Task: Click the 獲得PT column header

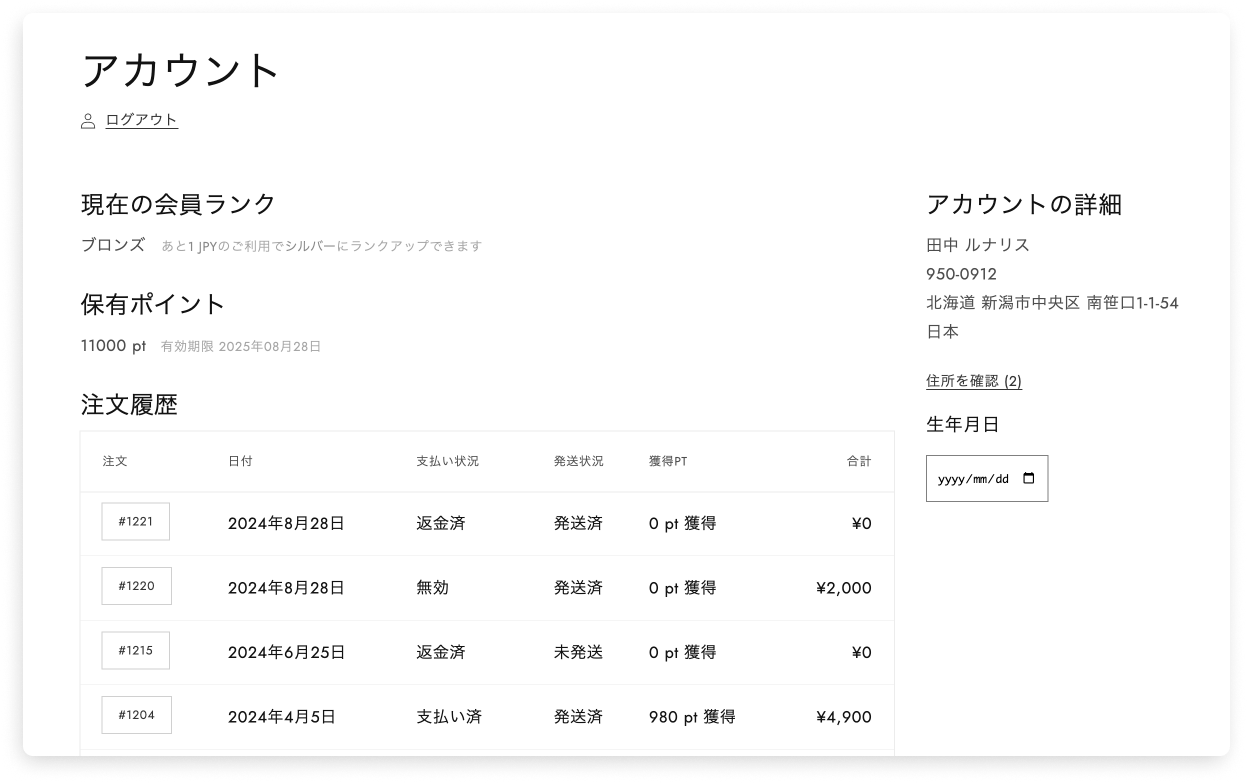Action: click(x=667, y=461)
